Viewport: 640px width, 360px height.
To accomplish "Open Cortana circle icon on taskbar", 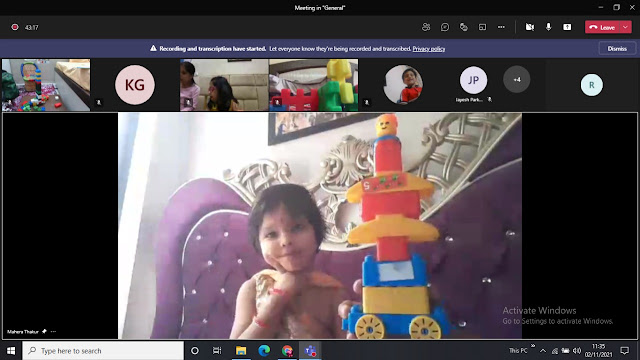I will 195,351.
